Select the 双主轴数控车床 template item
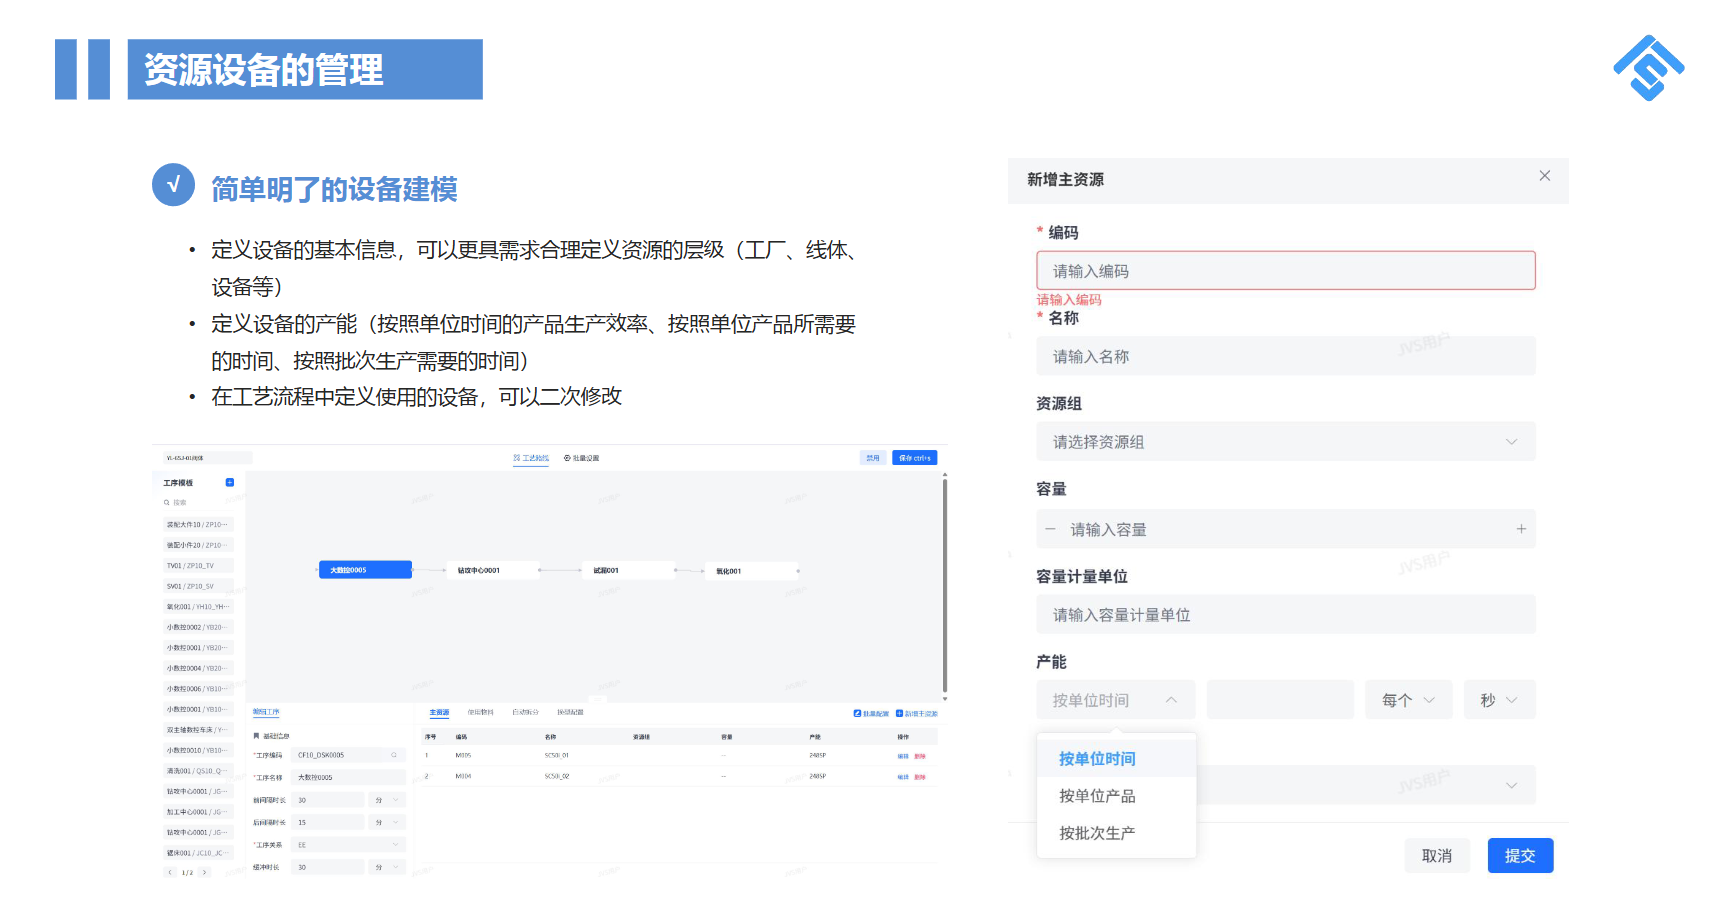The width and height of the screenshot is (1712, 900). pyautogui.click(x=198, y=730)
